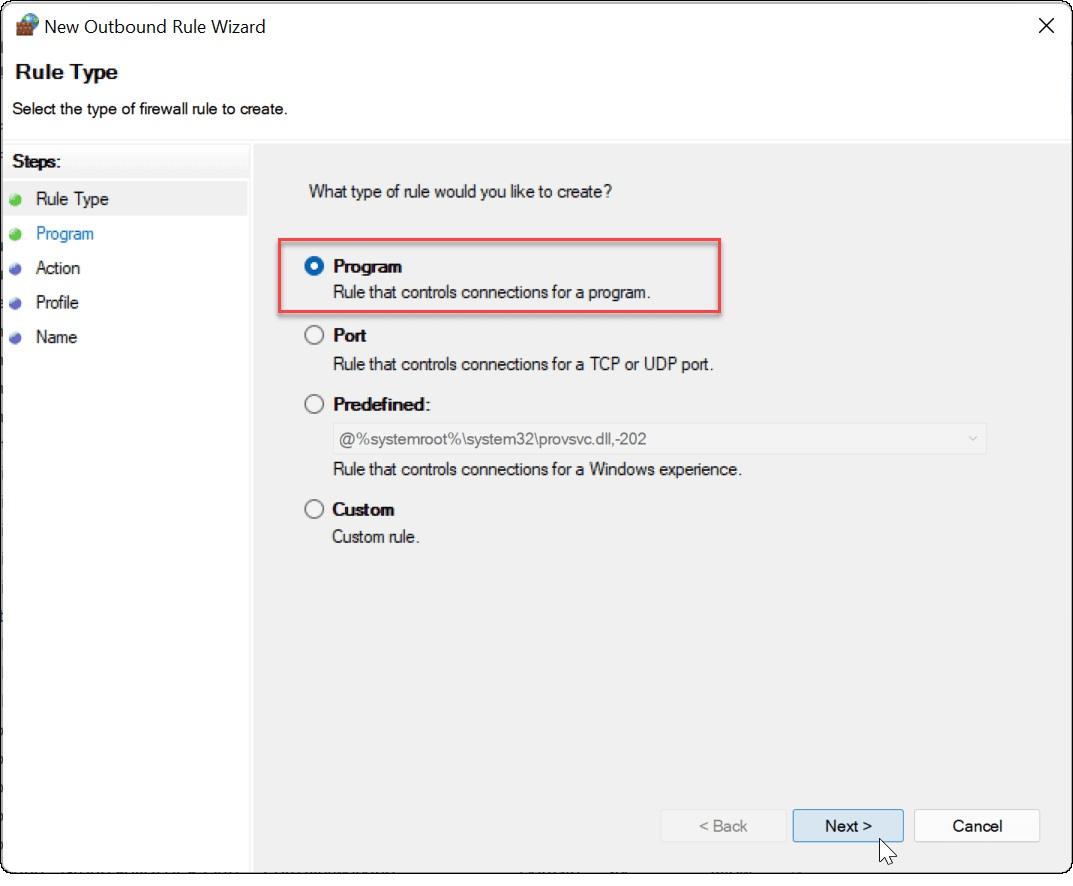This screenshot has height=886, width=1073.
Task: Open the Action step in Steps list
Action: coord(58,269)
